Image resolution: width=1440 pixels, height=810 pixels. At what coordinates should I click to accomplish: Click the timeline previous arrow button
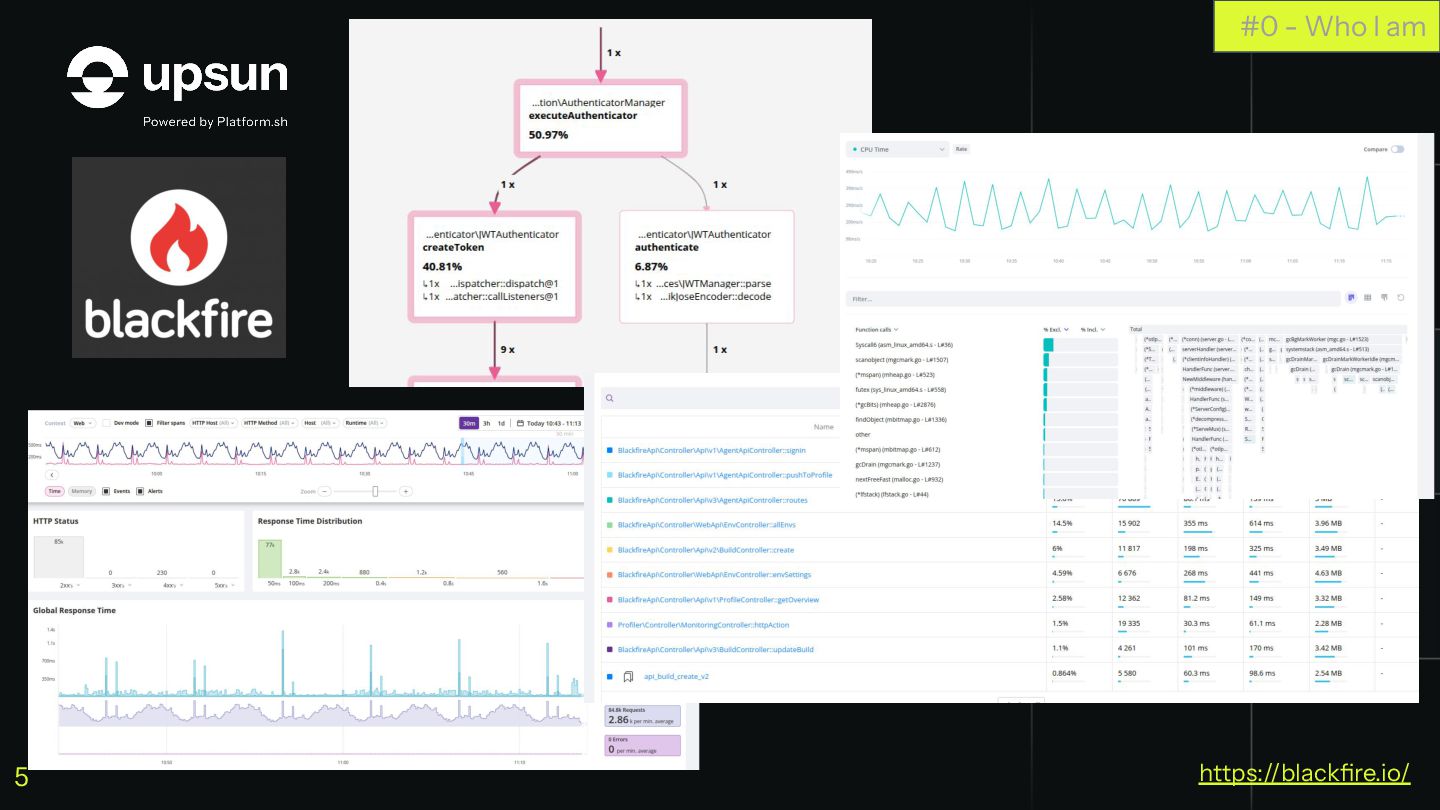pos(52,475)
